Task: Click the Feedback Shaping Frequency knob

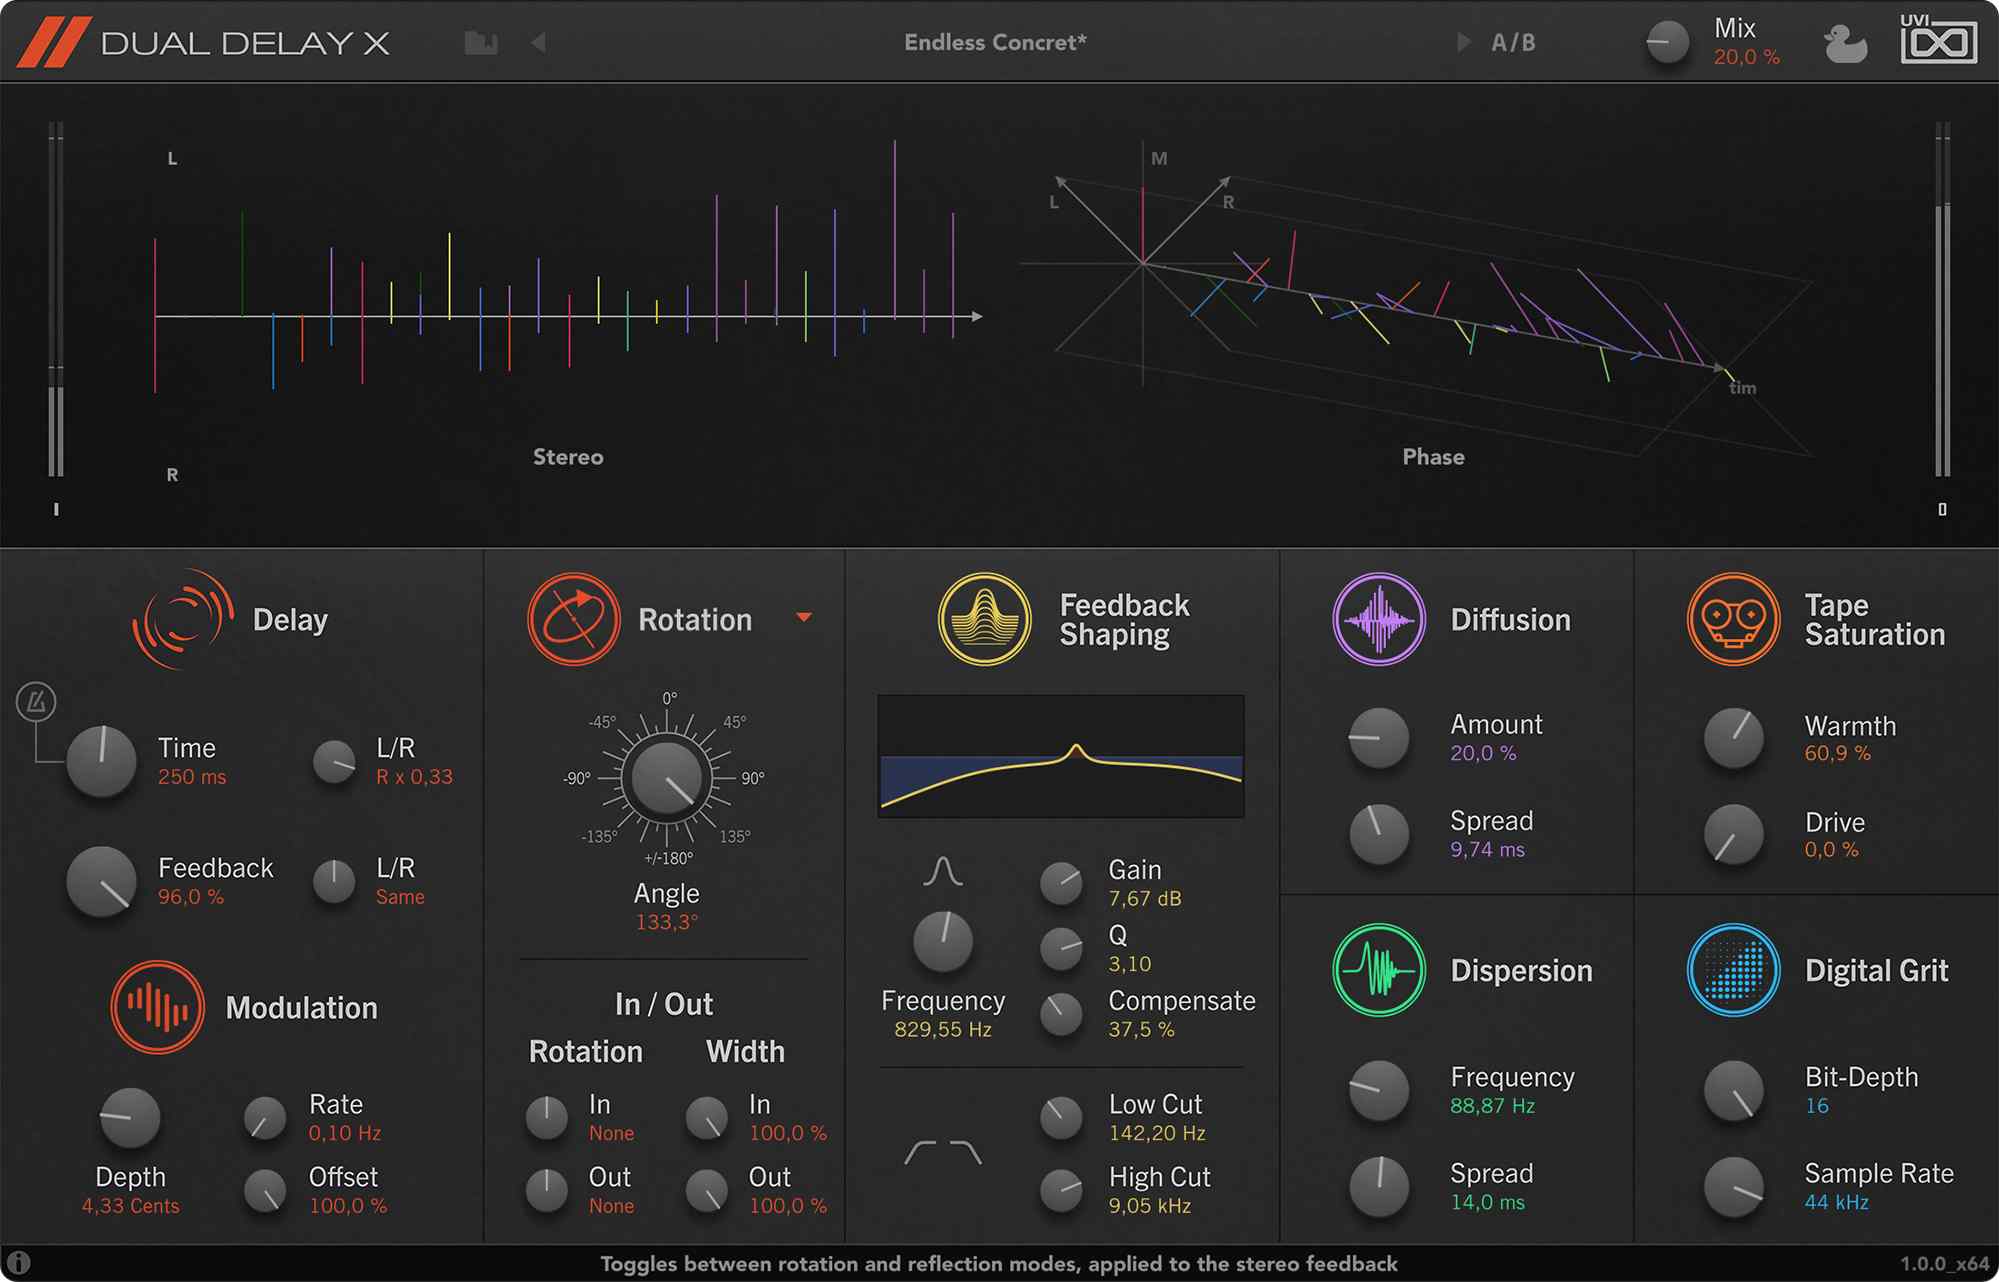Action: coord(943,941)
